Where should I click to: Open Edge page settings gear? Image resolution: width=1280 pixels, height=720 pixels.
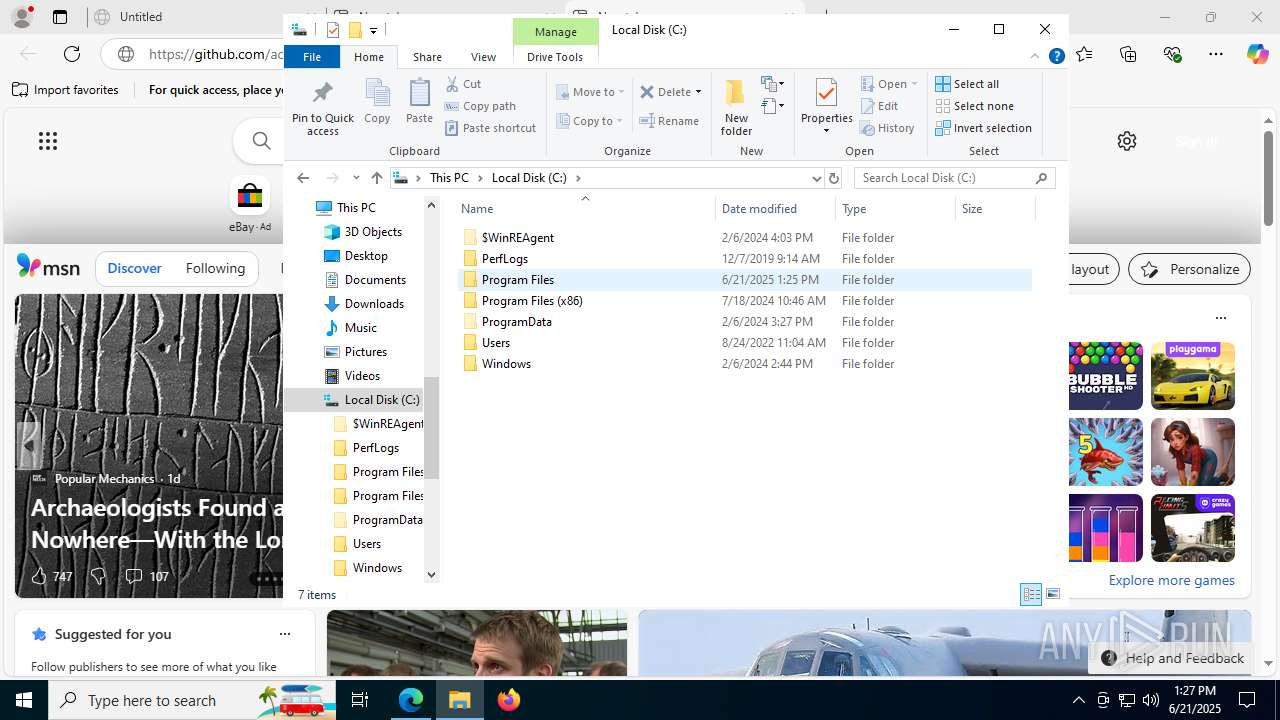1127,141
